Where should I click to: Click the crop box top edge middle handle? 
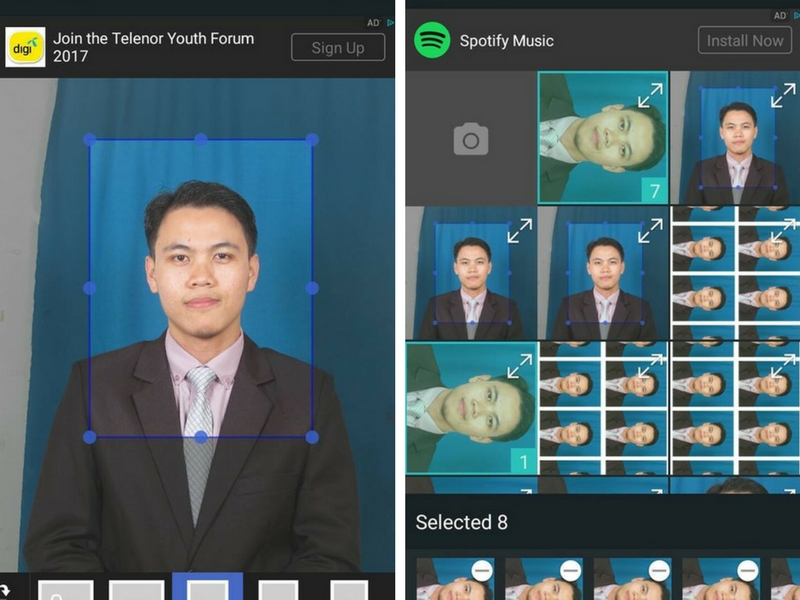pos(201,139)
